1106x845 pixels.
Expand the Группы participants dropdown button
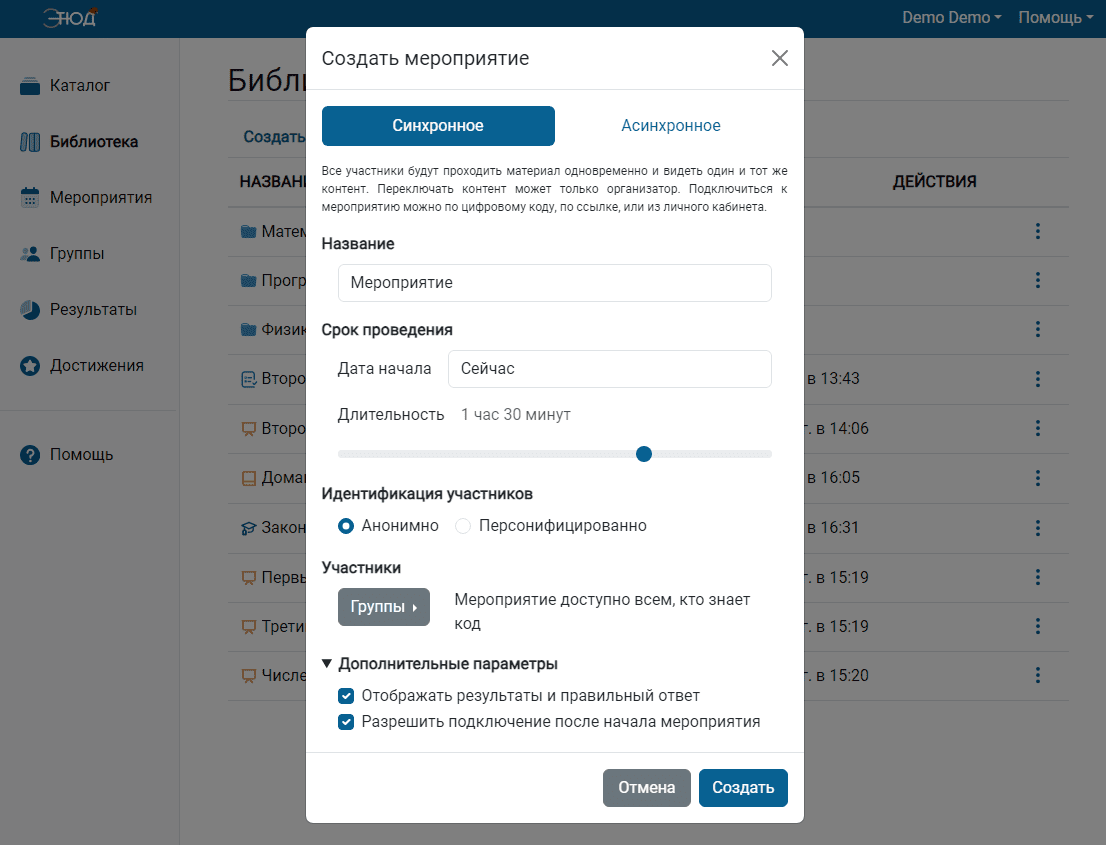pos(384,607)
